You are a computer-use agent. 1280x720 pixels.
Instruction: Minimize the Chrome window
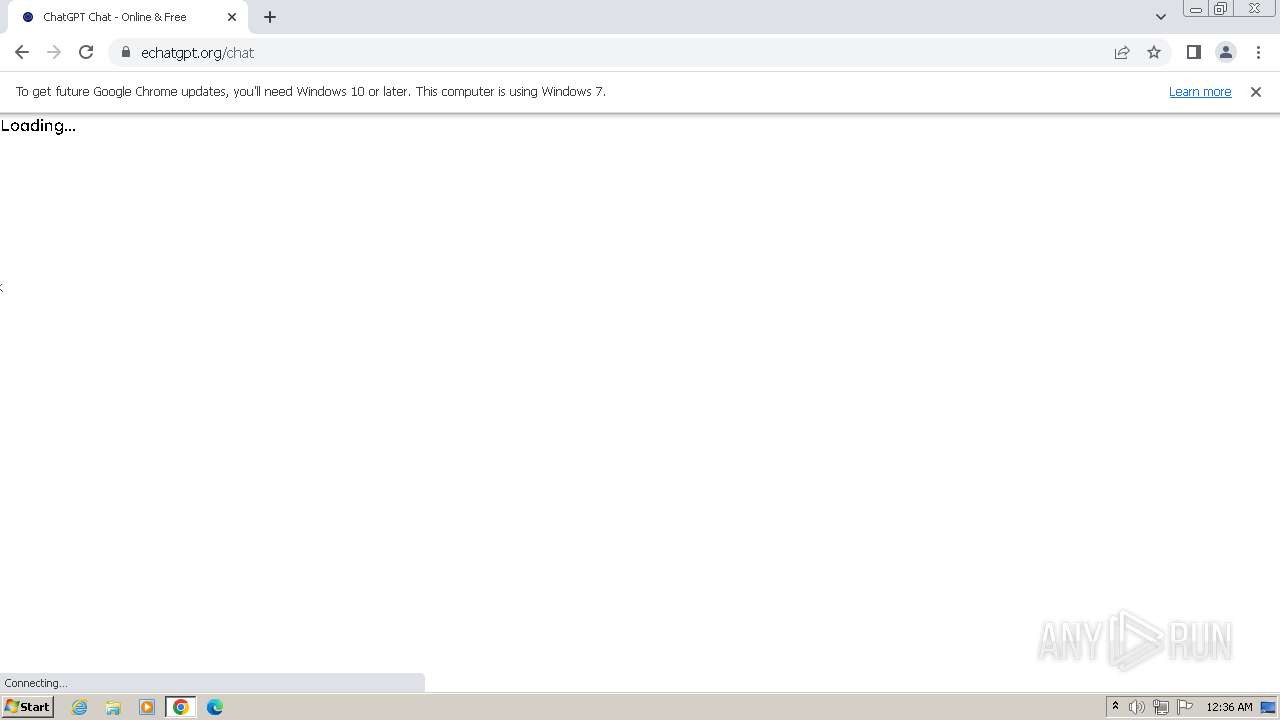pos(1196,9)
